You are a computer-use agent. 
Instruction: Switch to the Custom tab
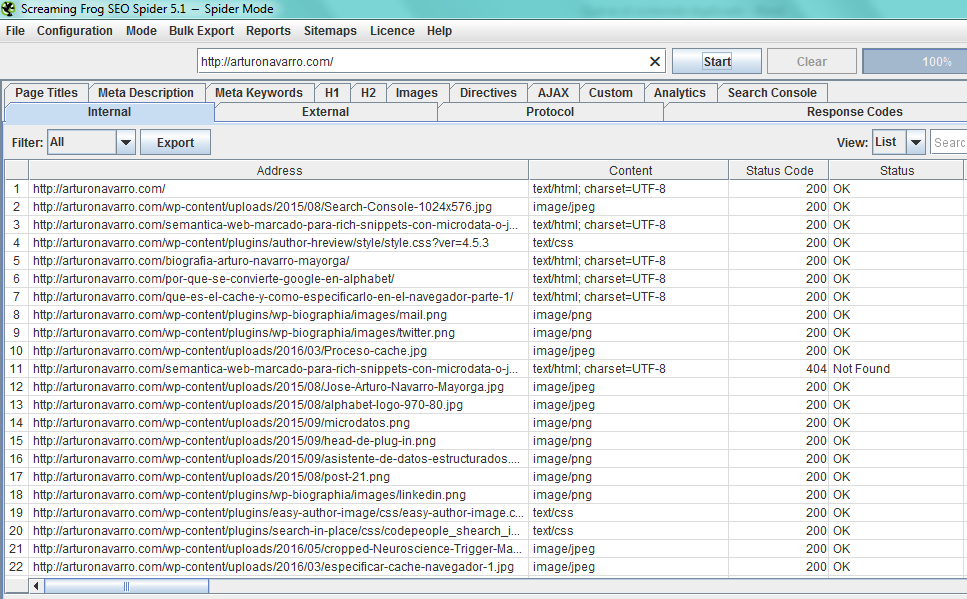coord(611,93)
